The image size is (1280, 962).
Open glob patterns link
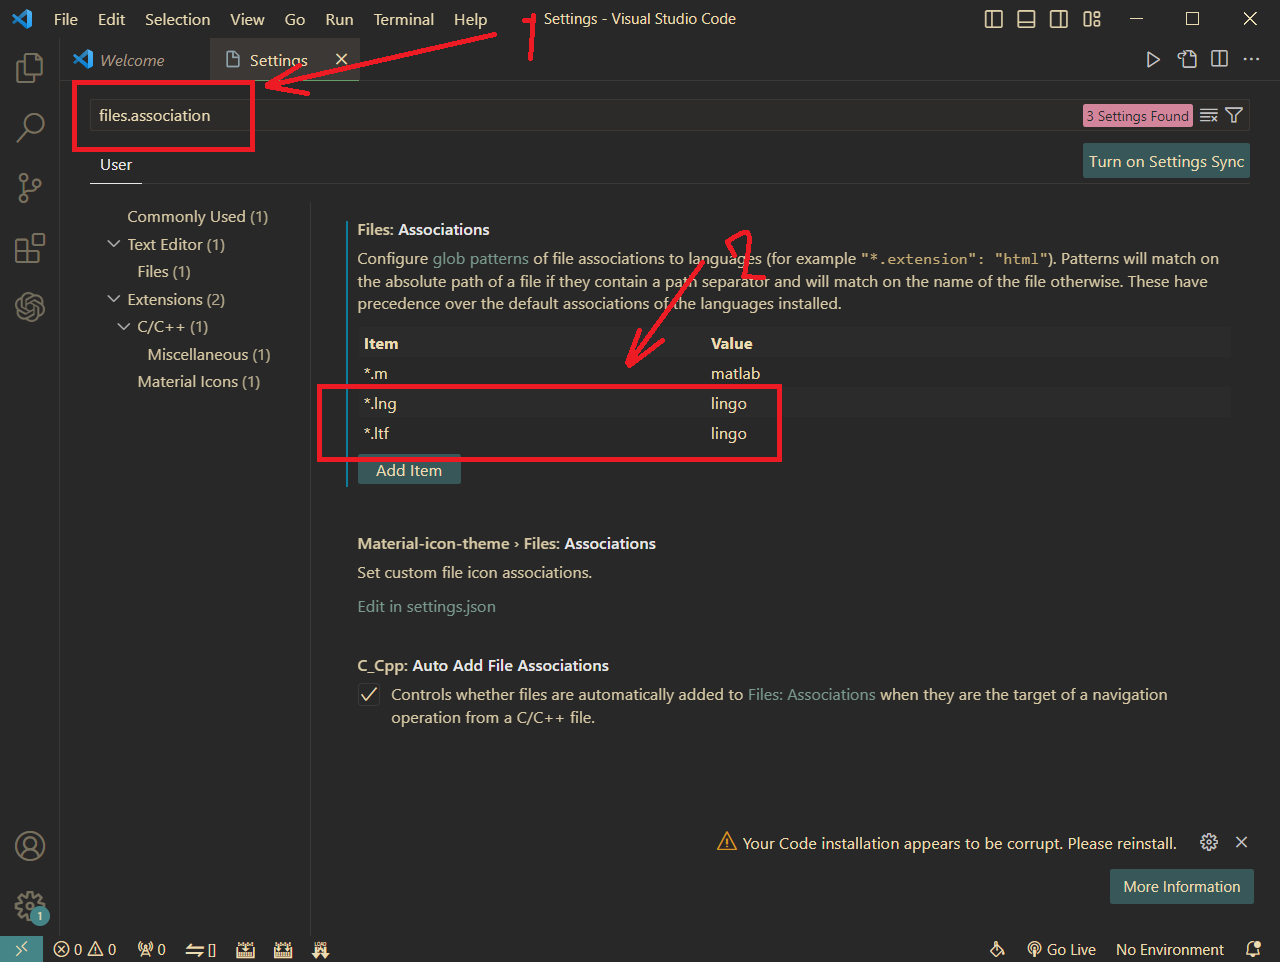tap(480, 258)
